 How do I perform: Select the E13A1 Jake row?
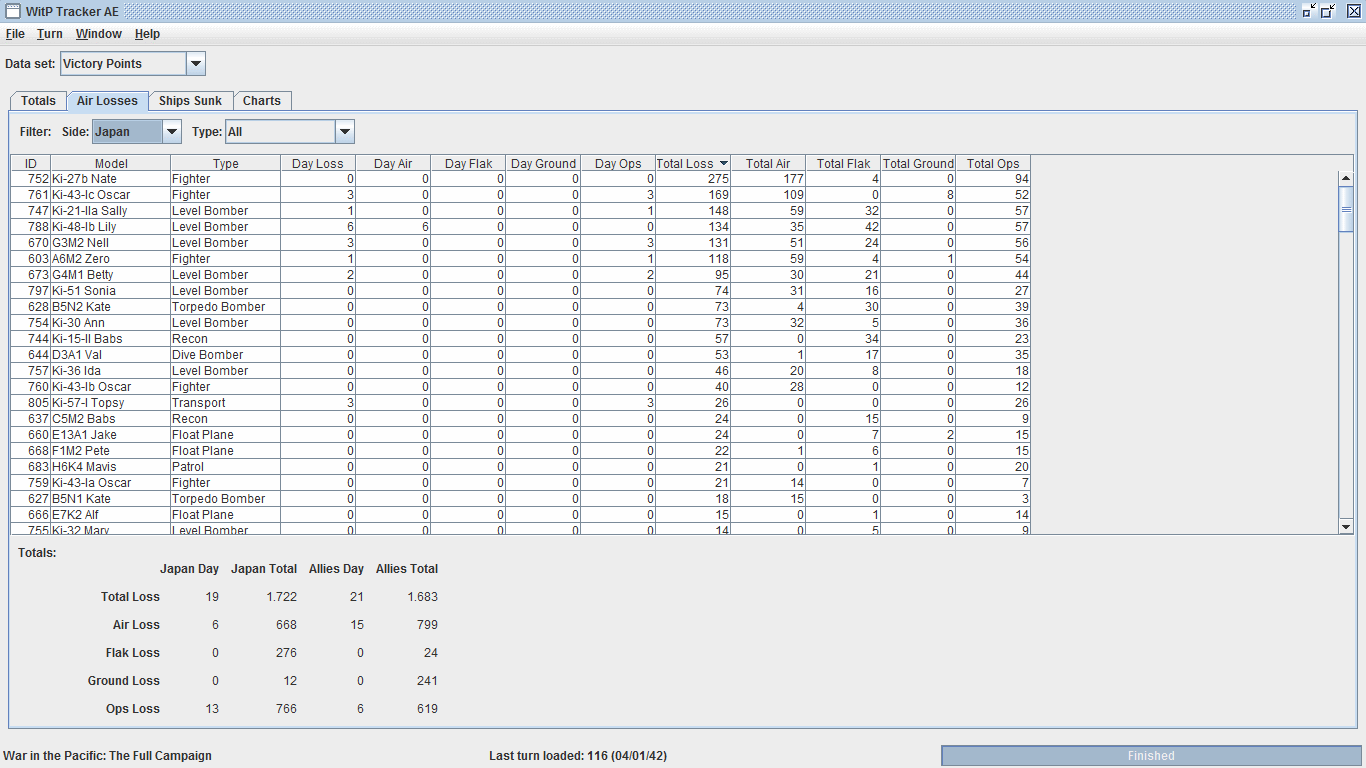tap(521, 435)
